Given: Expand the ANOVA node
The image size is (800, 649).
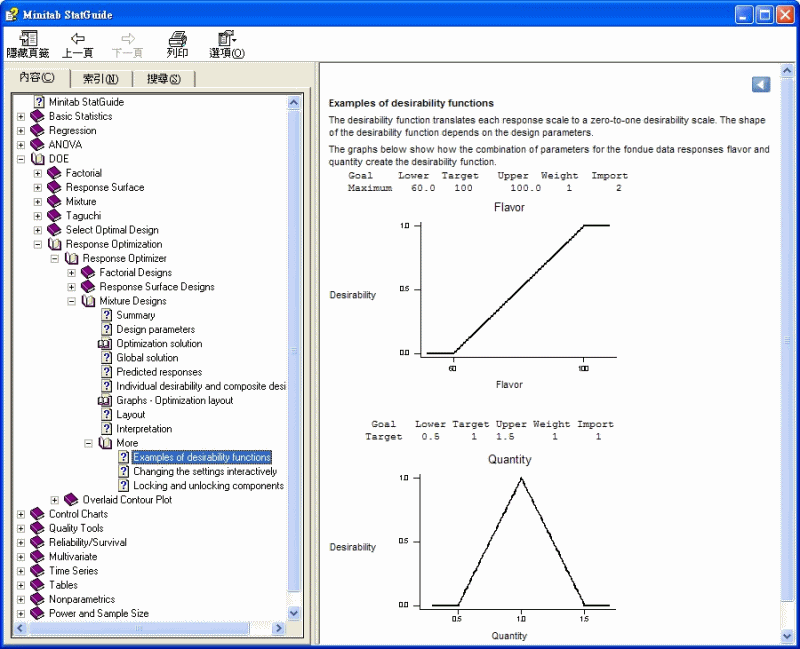Looking at the screenshot, I should 21,145.
